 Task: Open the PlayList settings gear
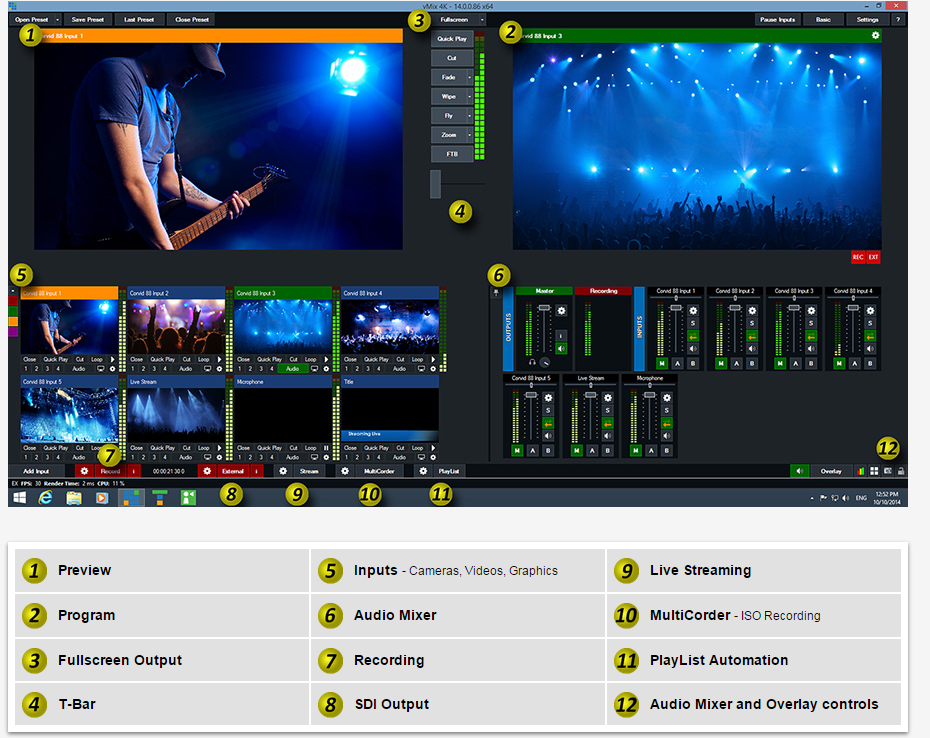pyautogui.click(x=423, y=471)
